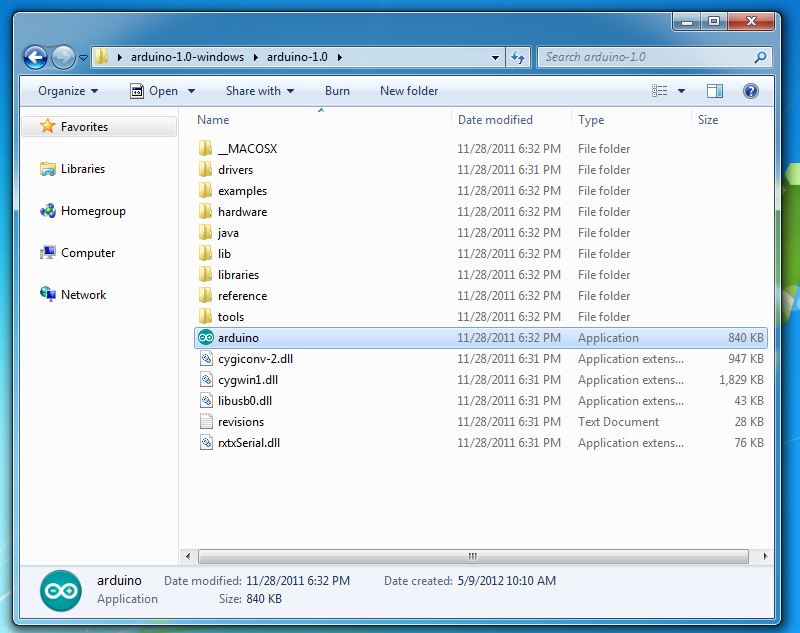Select the file name "examples"
Image resolution: width=800 pixels, height=633 pixels.
click(x=242, y=191)
